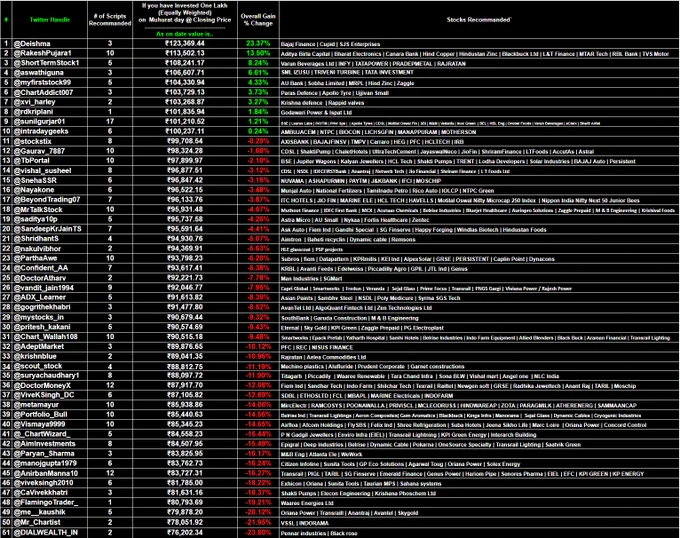
Task: Click the @SnehaSSR handle
Action: coord(35,180)
